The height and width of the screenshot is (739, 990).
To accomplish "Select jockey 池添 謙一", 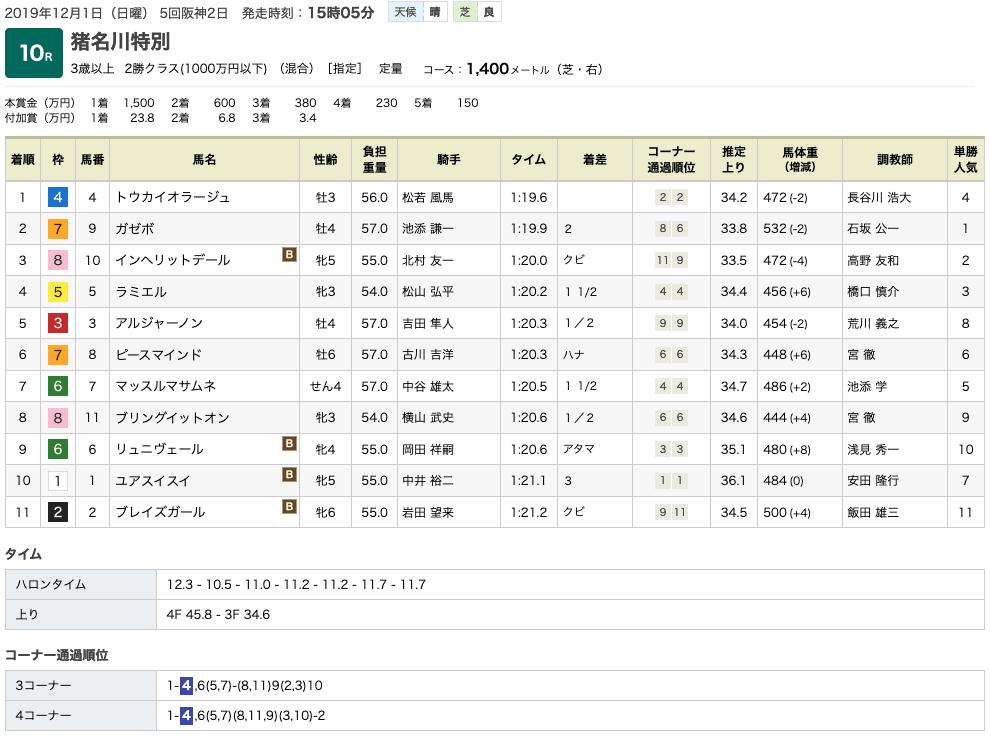I will point(427,229).
